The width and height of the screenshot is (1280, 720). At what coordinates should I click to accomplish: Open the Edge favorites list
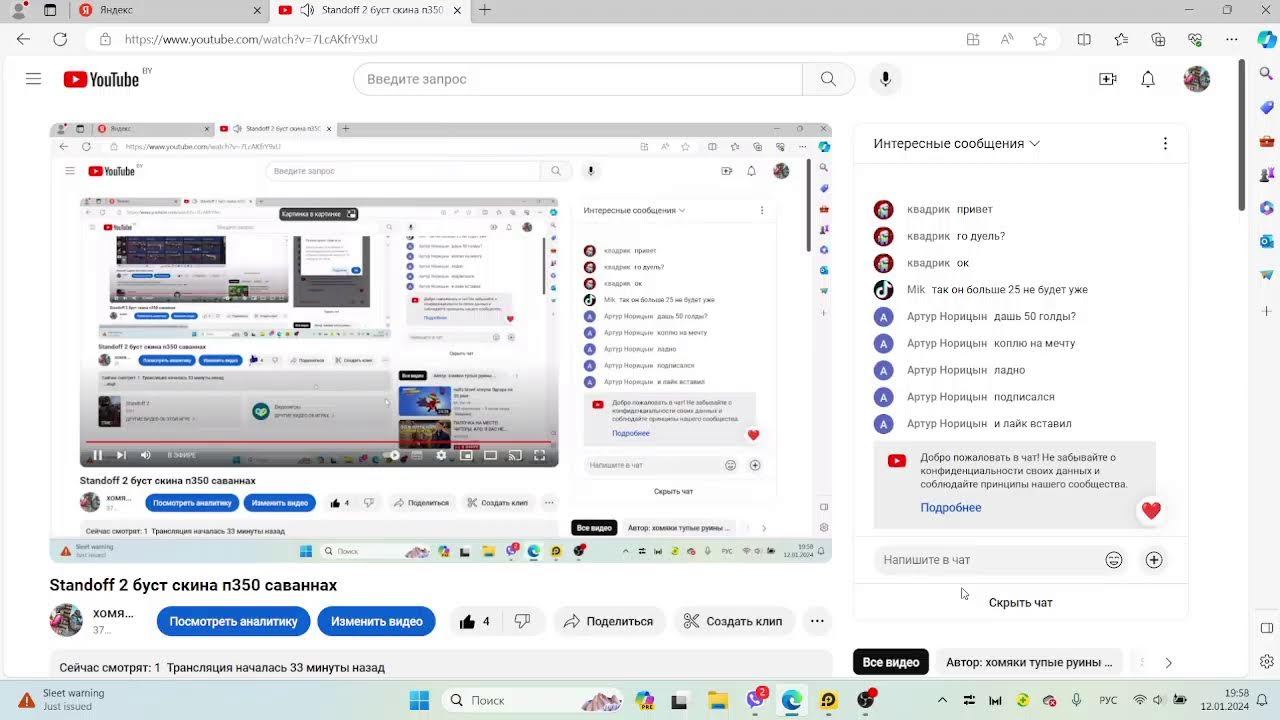(x=1121, y=39)
